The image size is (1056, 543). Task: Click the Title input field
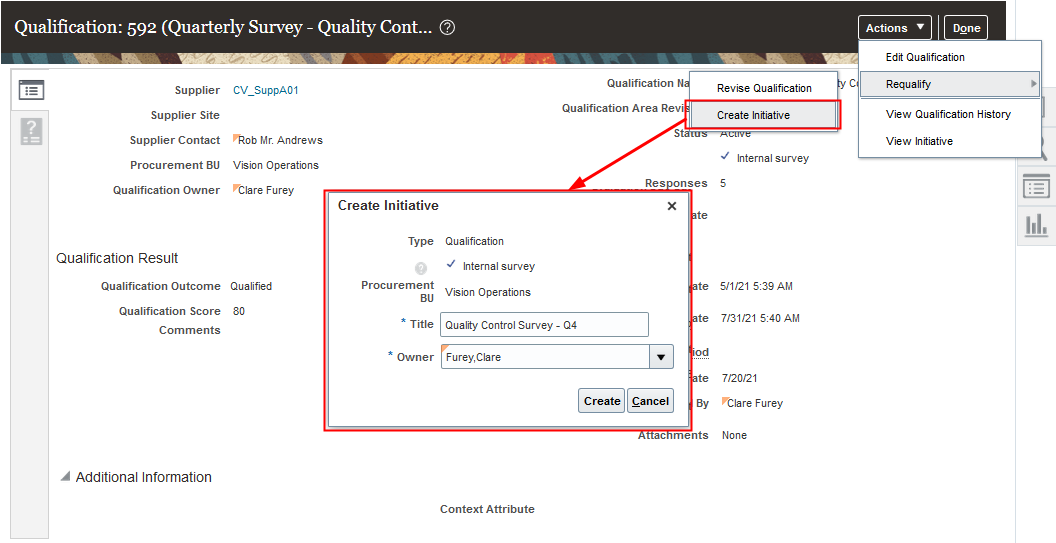[544, 325]
